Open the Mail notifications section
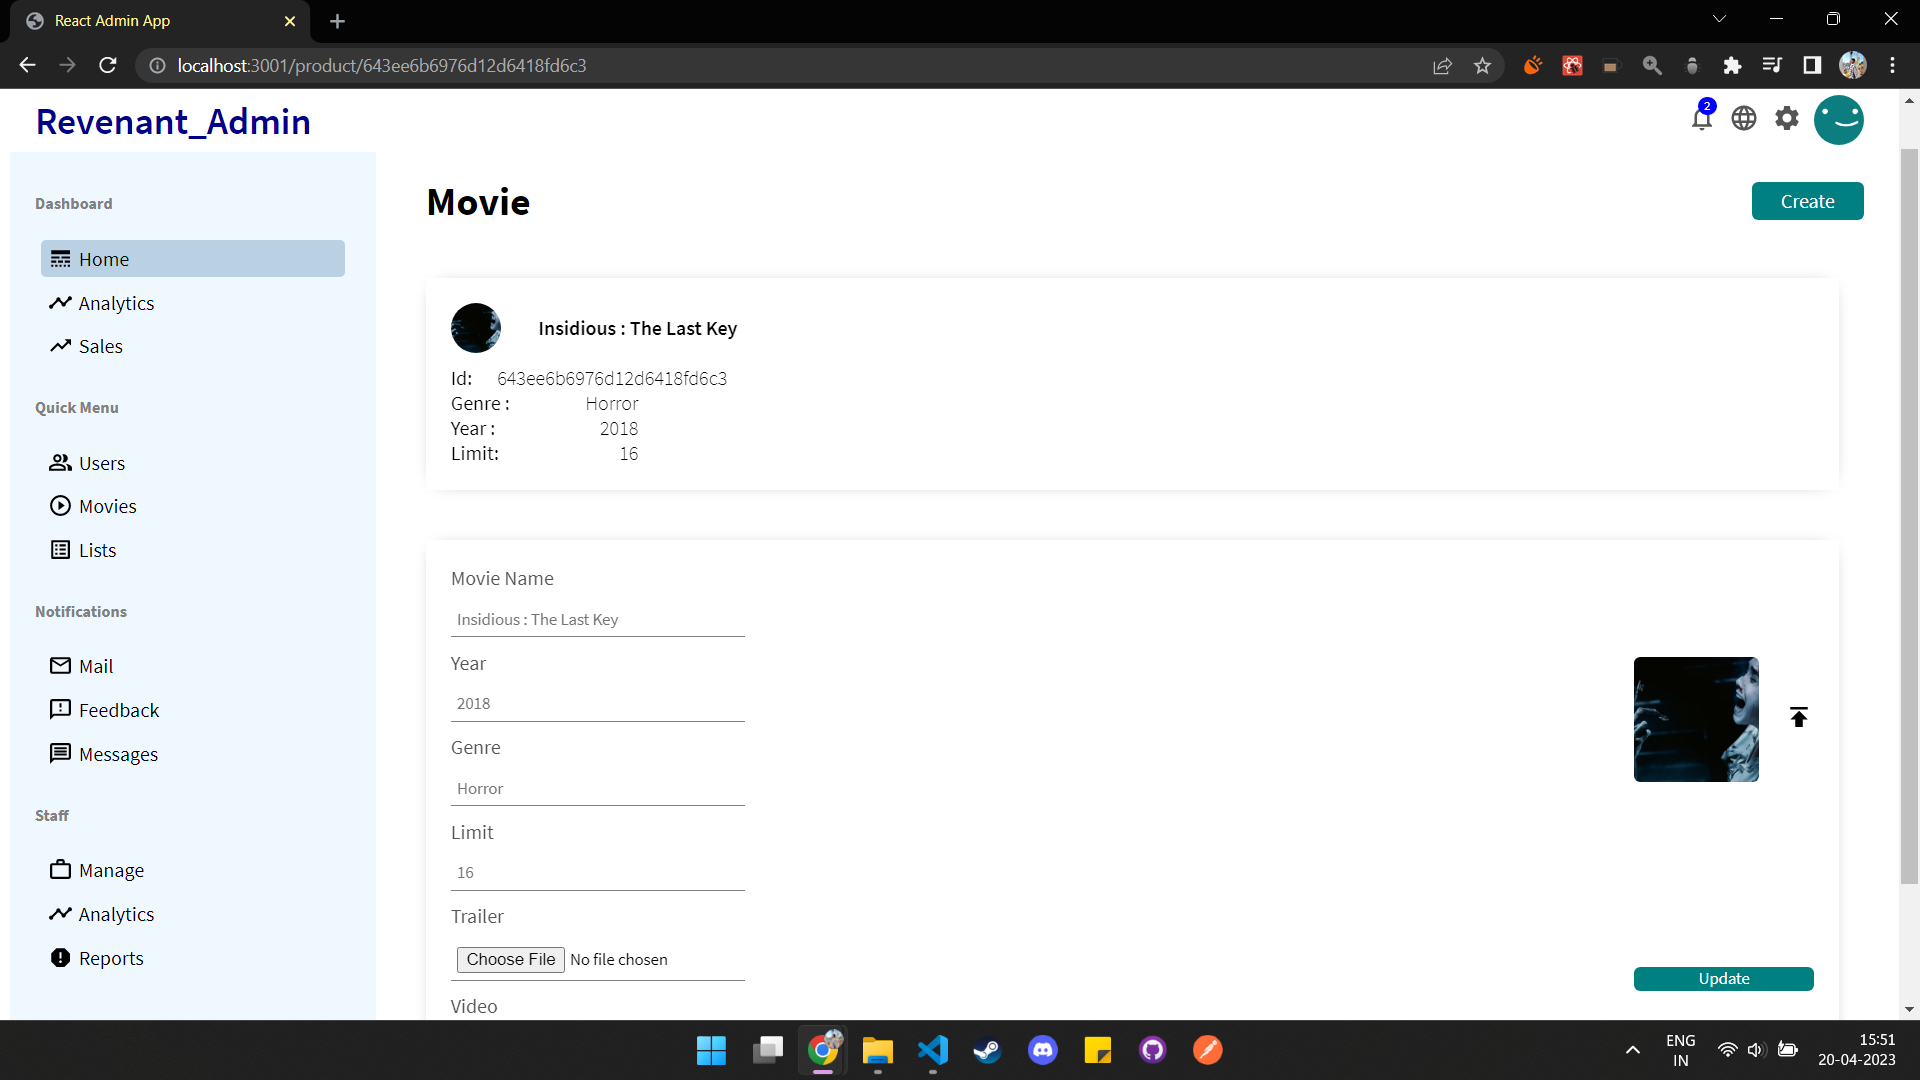The width and height of the screenshot is (1920, 1080). [95, 666]
